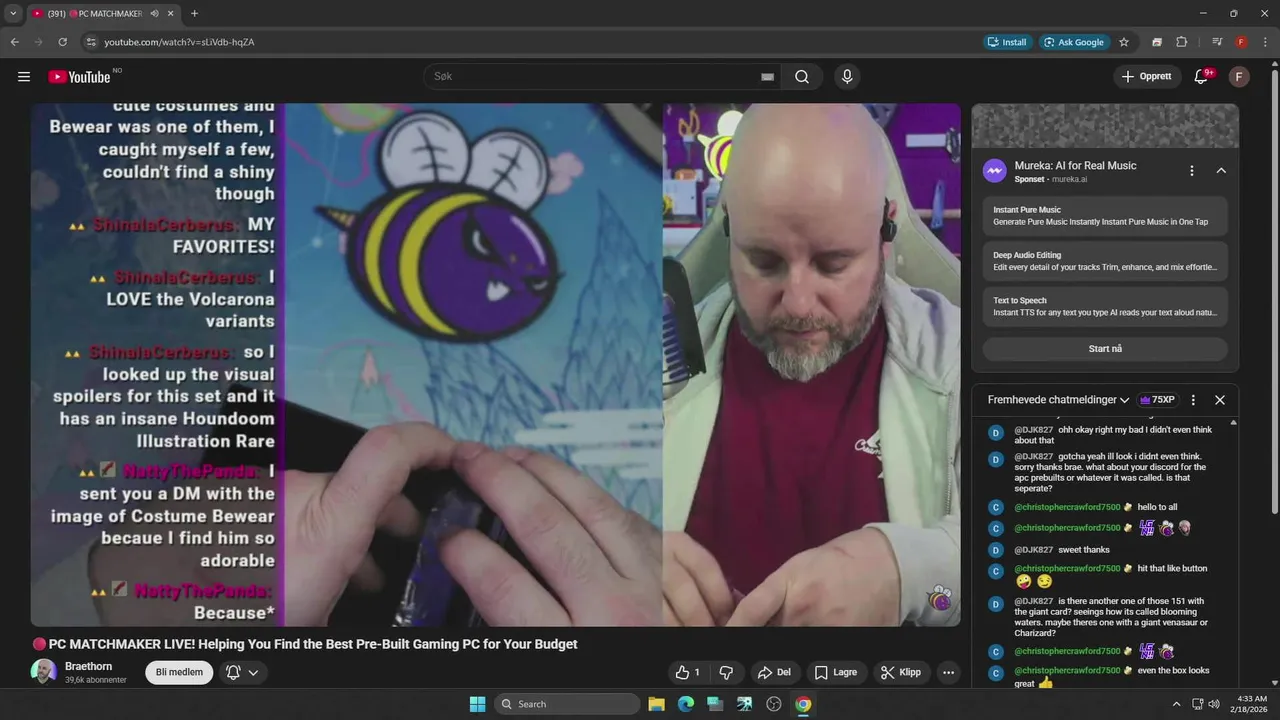View site information icon in address bar
This screenshot has height=720, width=1280.
91,42
